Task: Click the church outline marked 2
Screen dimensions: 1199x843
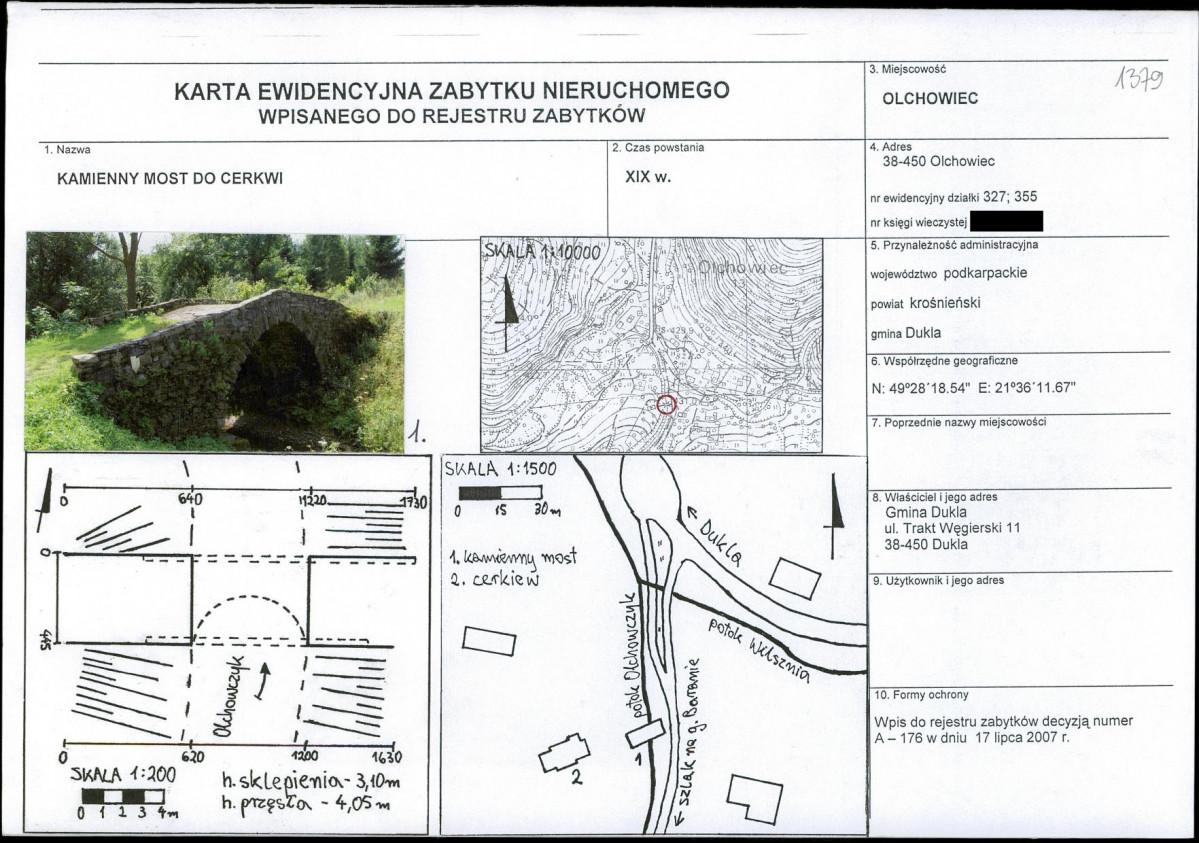Action: tap(564, 753)
